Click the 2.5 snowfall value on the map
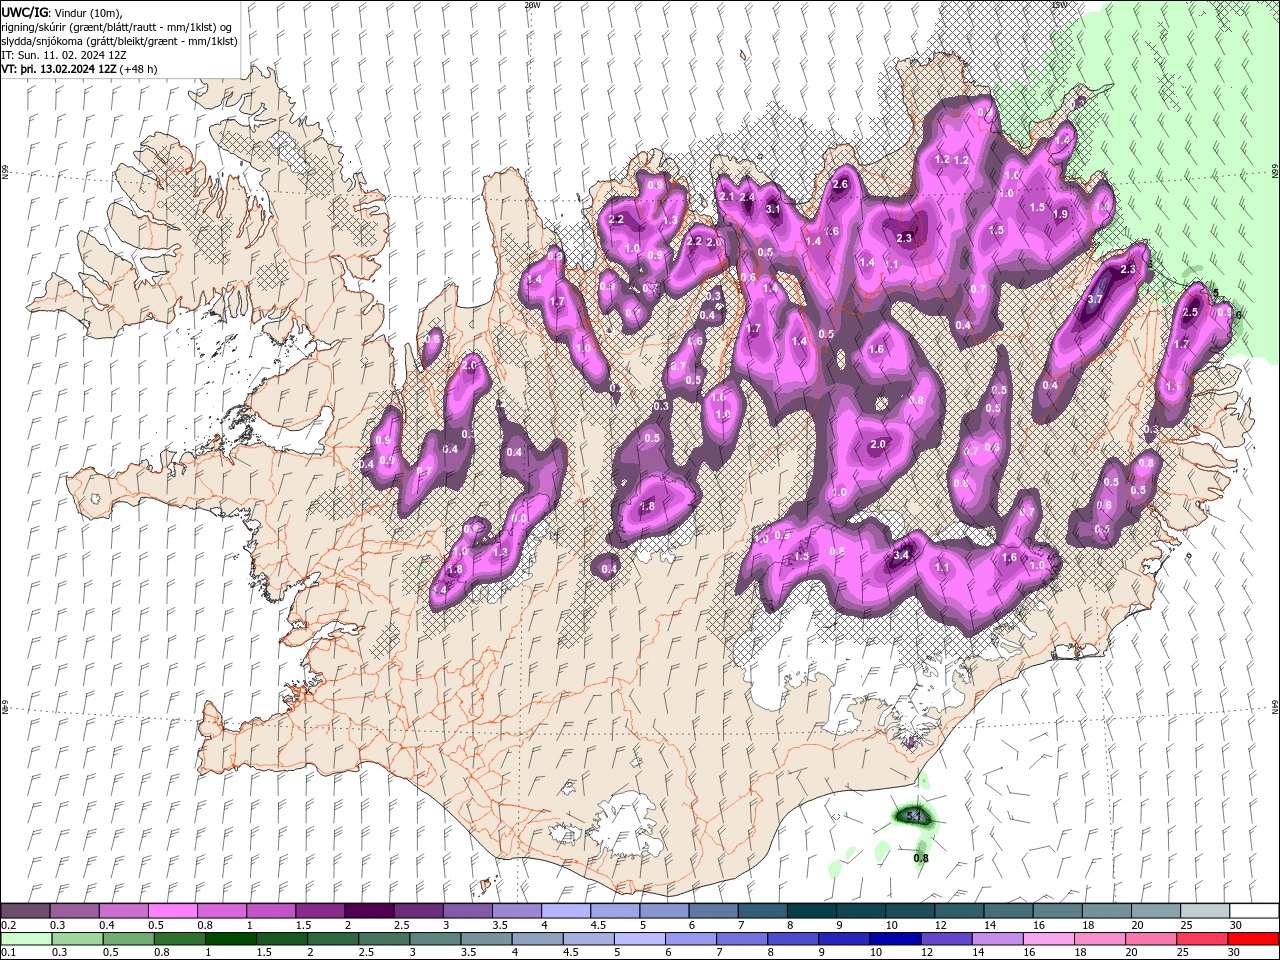Screen dimensions: 1280x960 point(1190,313)
